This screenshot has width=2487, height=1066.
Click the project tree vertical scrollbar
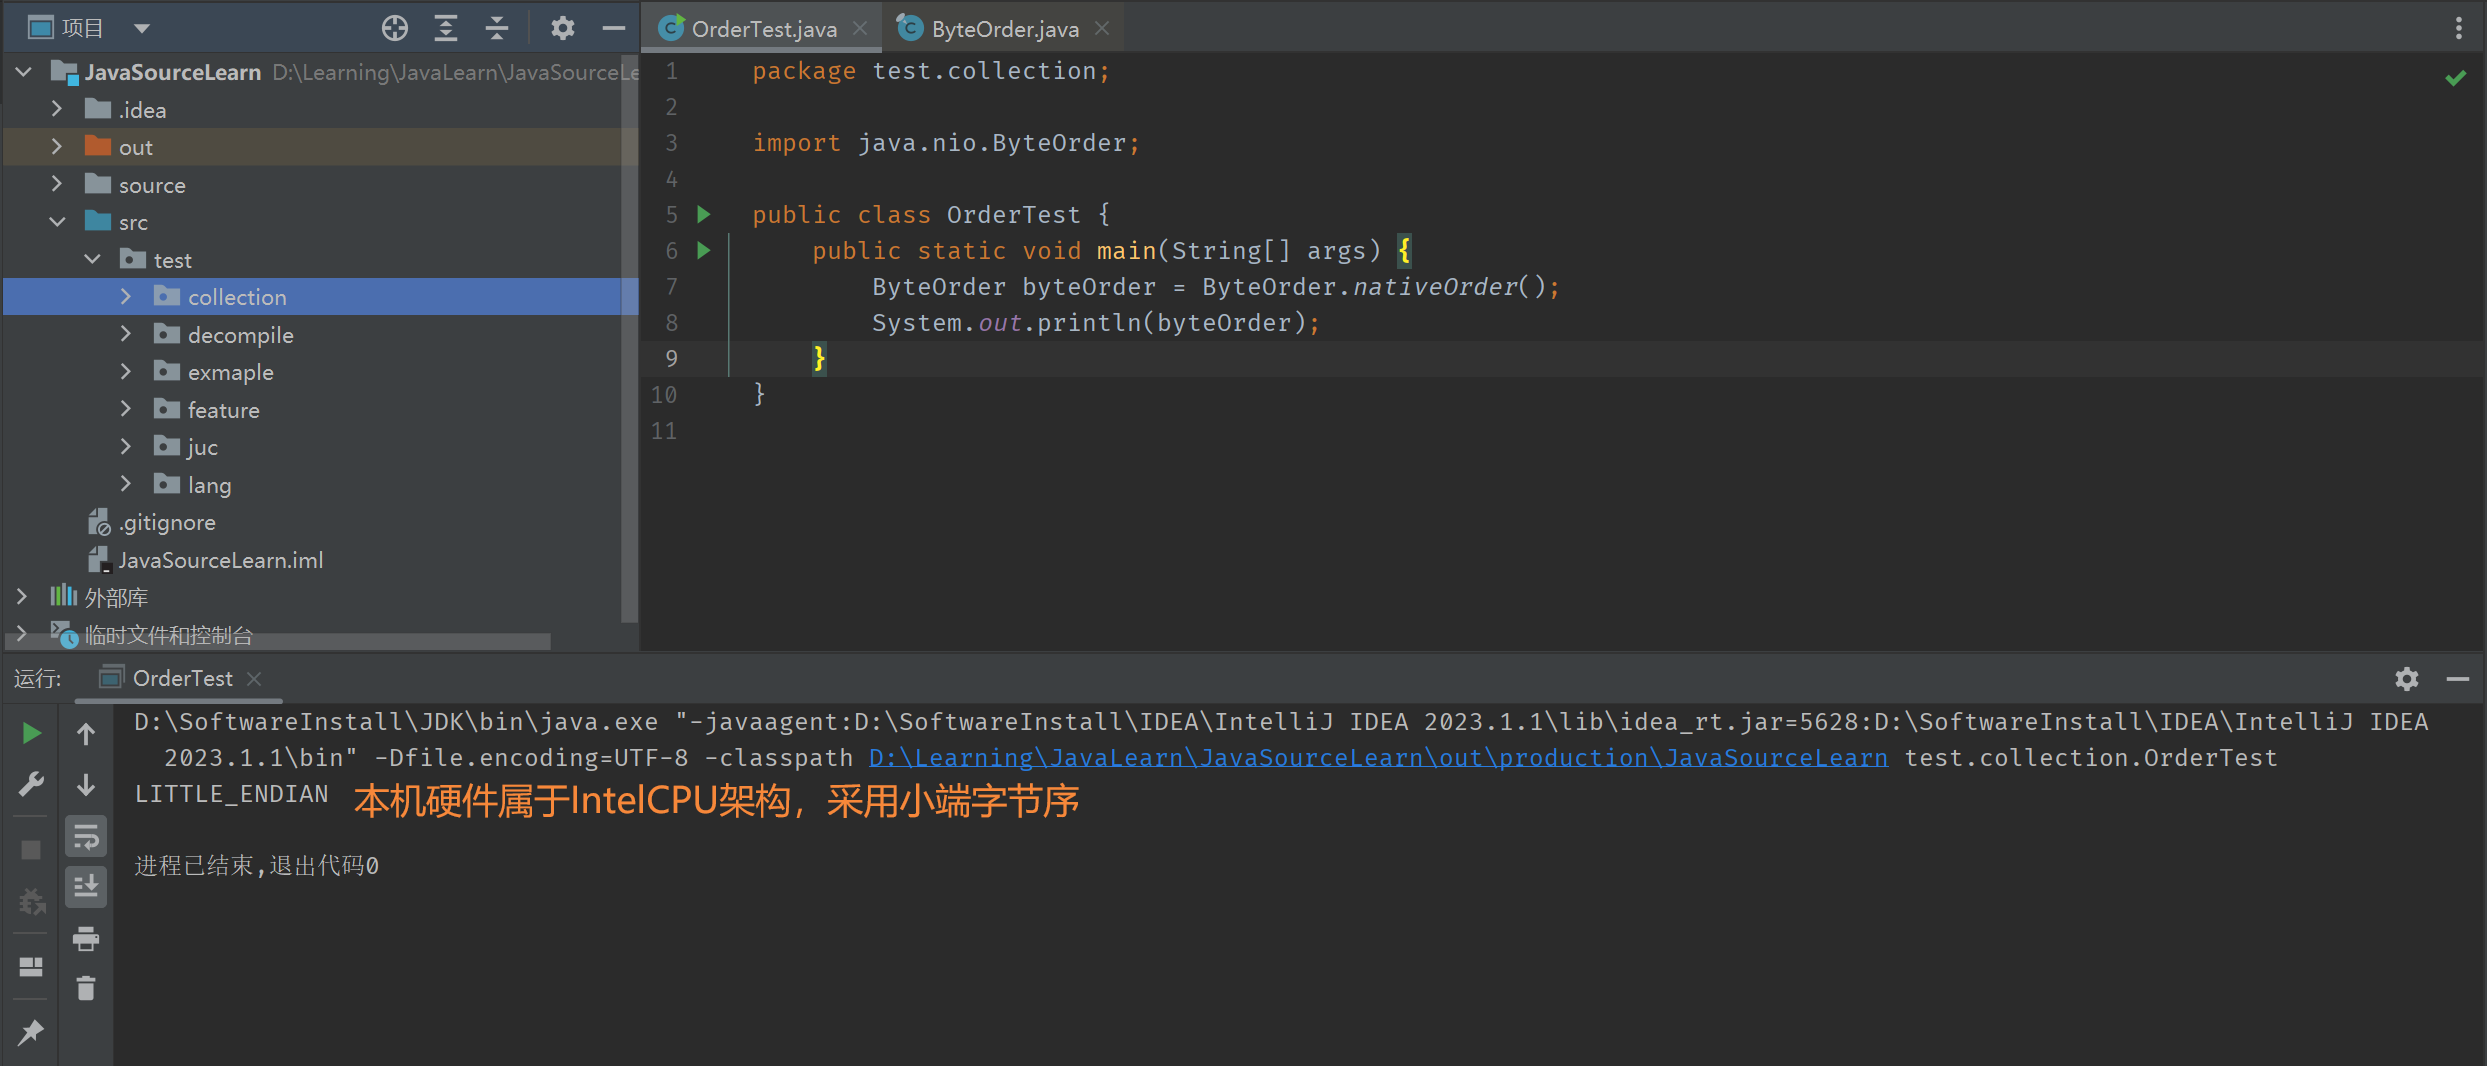629,340
